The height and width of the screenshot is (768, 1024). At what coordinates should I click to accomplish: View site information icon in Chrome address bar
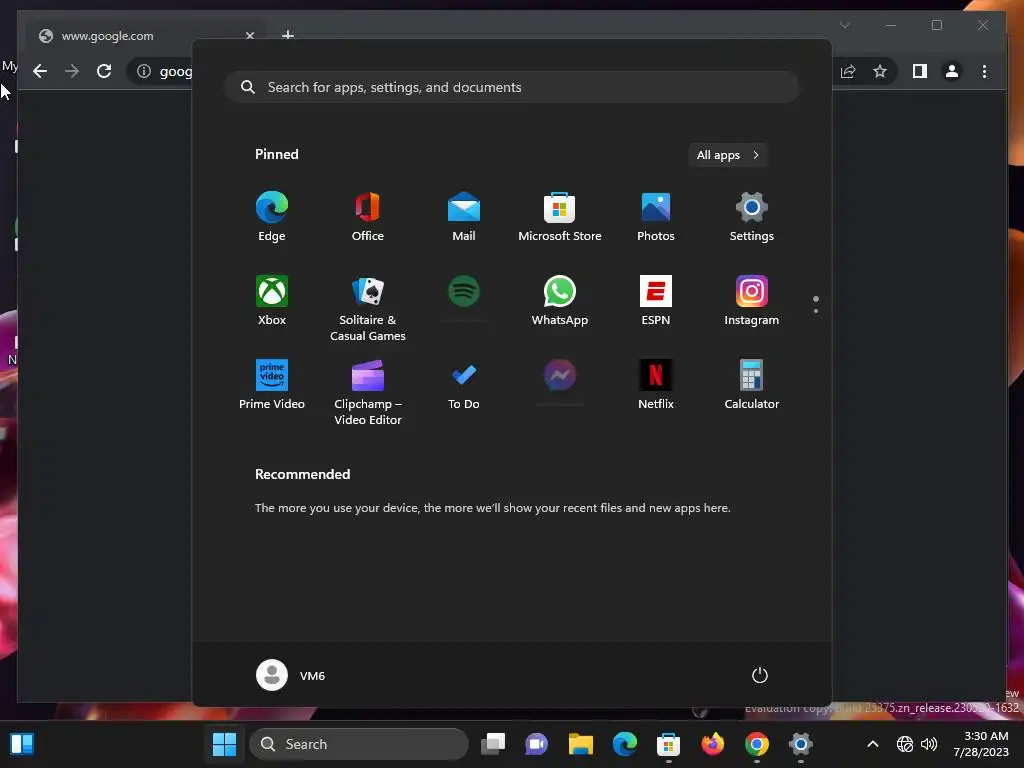144,71
